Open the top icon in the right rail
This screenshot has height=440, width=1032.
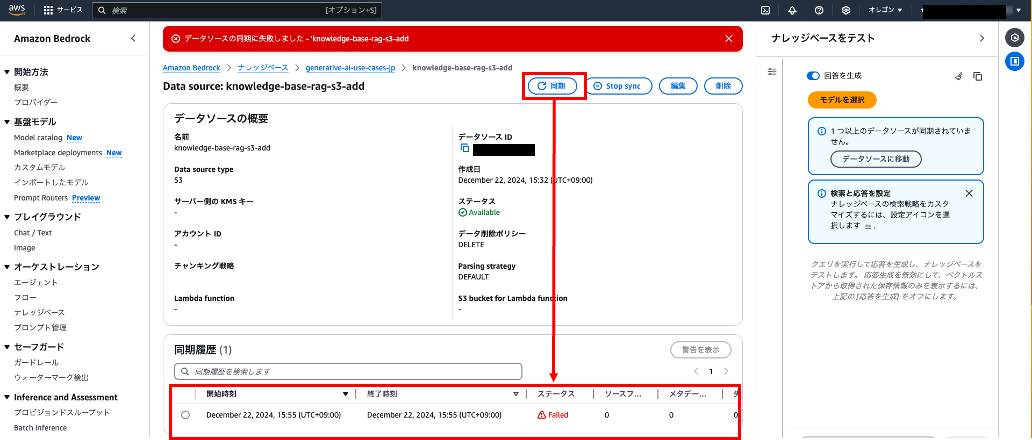tap(1014, 37)
